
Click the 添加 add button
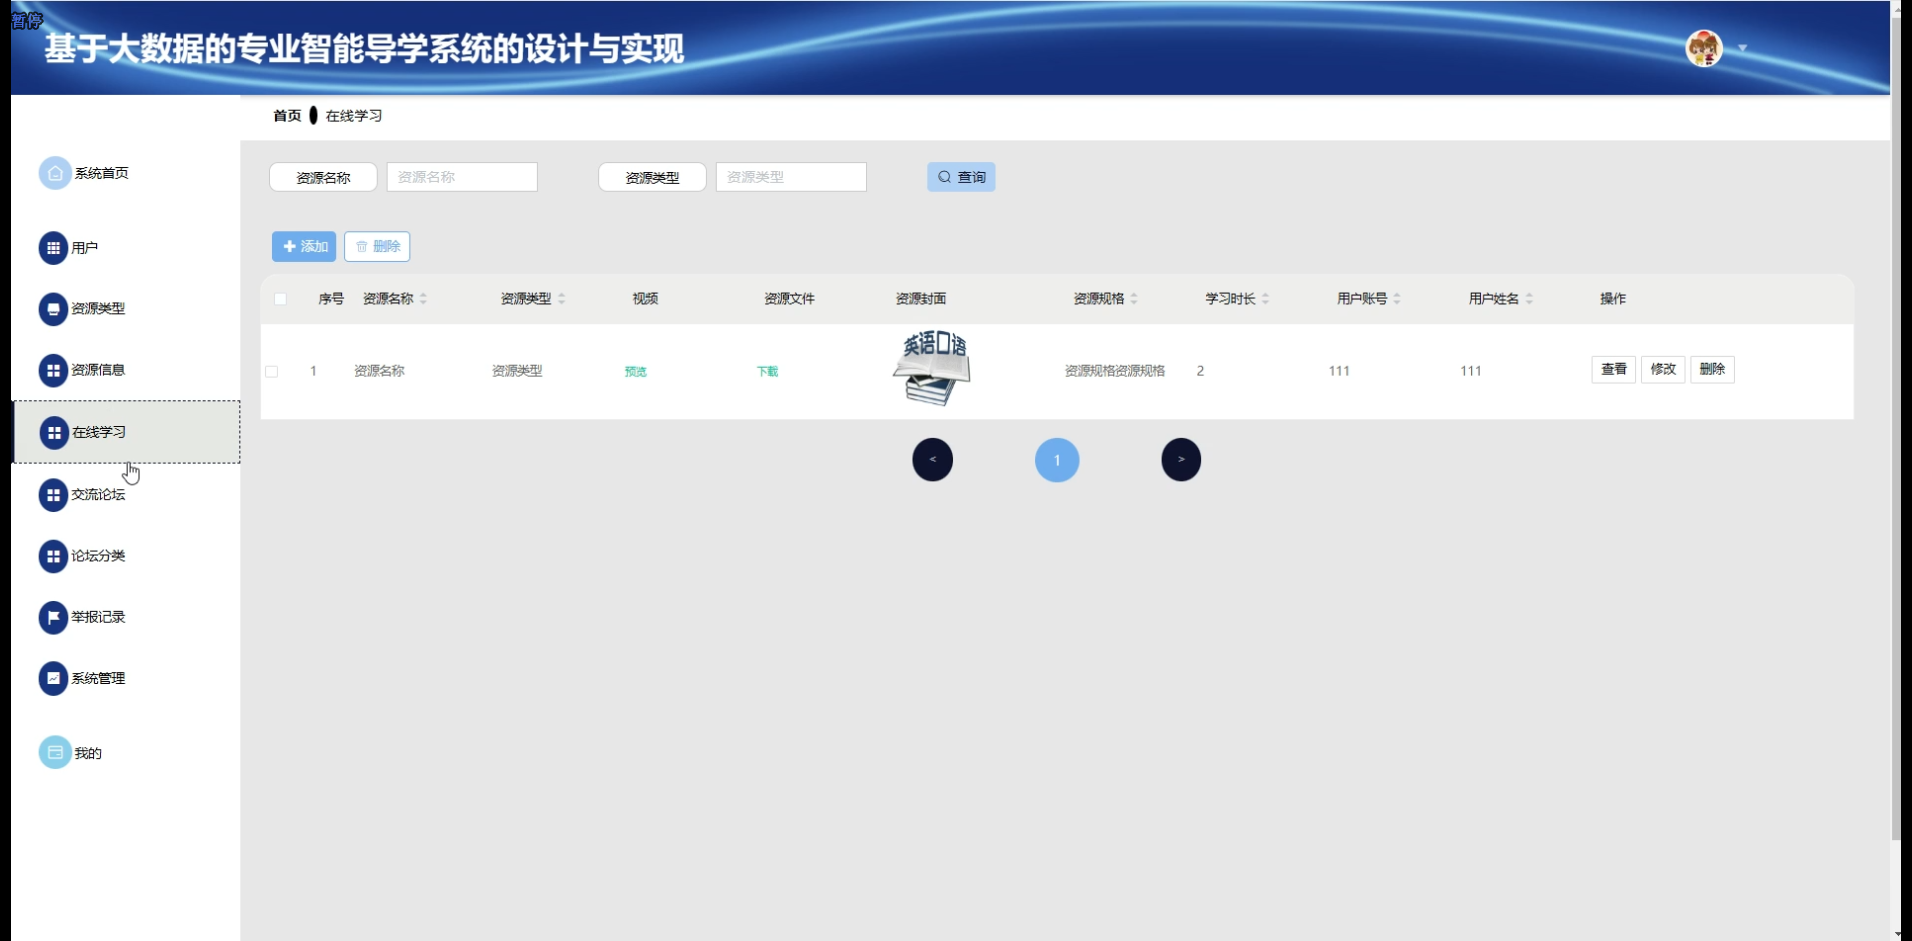[304, 246]
